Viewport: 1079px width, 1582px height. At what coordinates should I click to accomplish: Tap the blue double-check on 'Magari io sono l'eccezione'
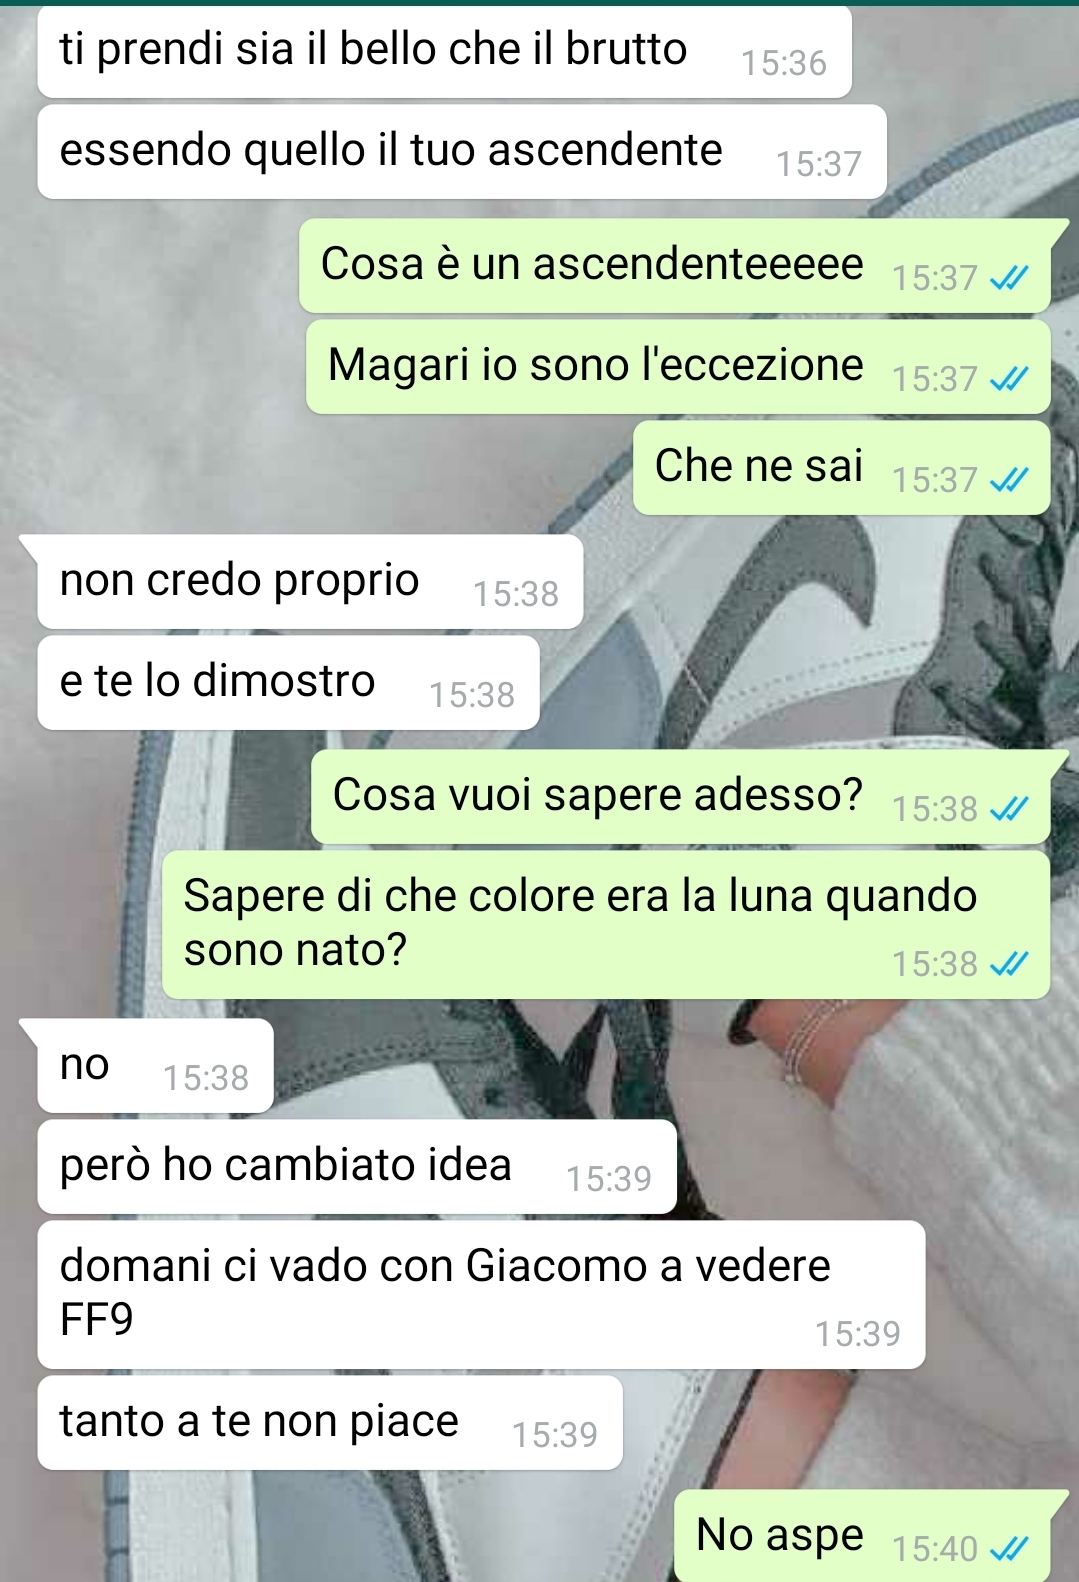click(x=1008, y=380)
